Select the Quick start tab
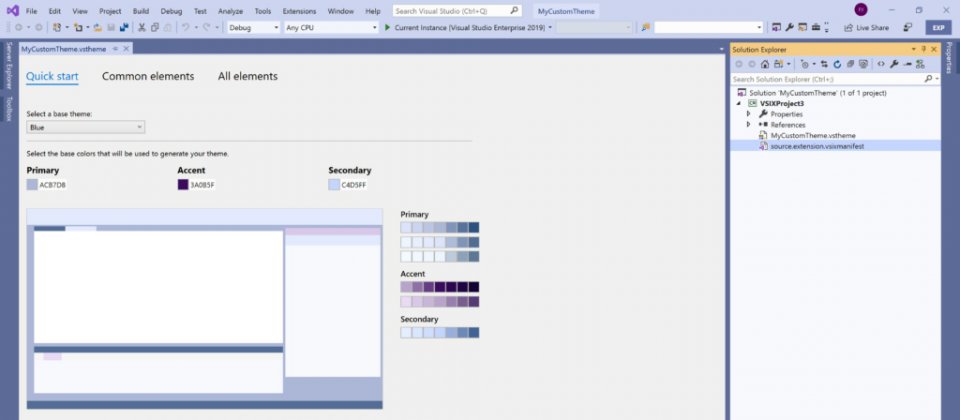This screenshot has width=960, height=420. (x=52, y=77)
